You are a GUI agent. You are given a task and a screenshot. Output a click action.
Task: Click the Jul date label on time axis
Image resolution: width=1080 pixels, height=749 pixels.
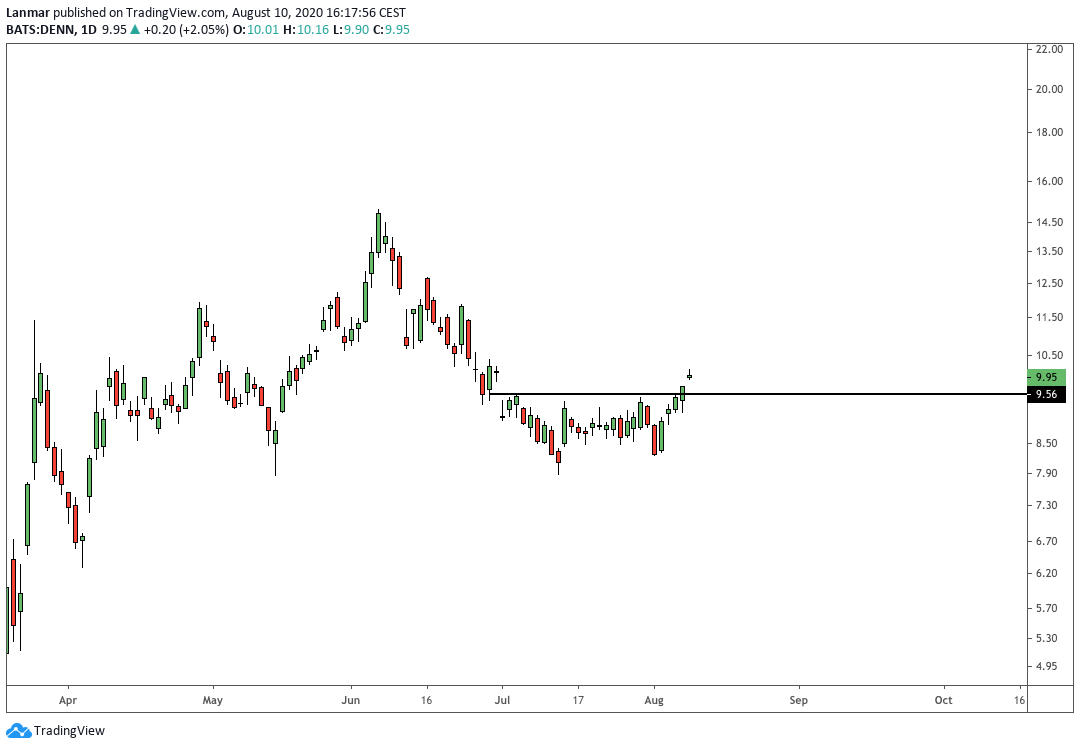pyautogui.click(x=503, y=700)
